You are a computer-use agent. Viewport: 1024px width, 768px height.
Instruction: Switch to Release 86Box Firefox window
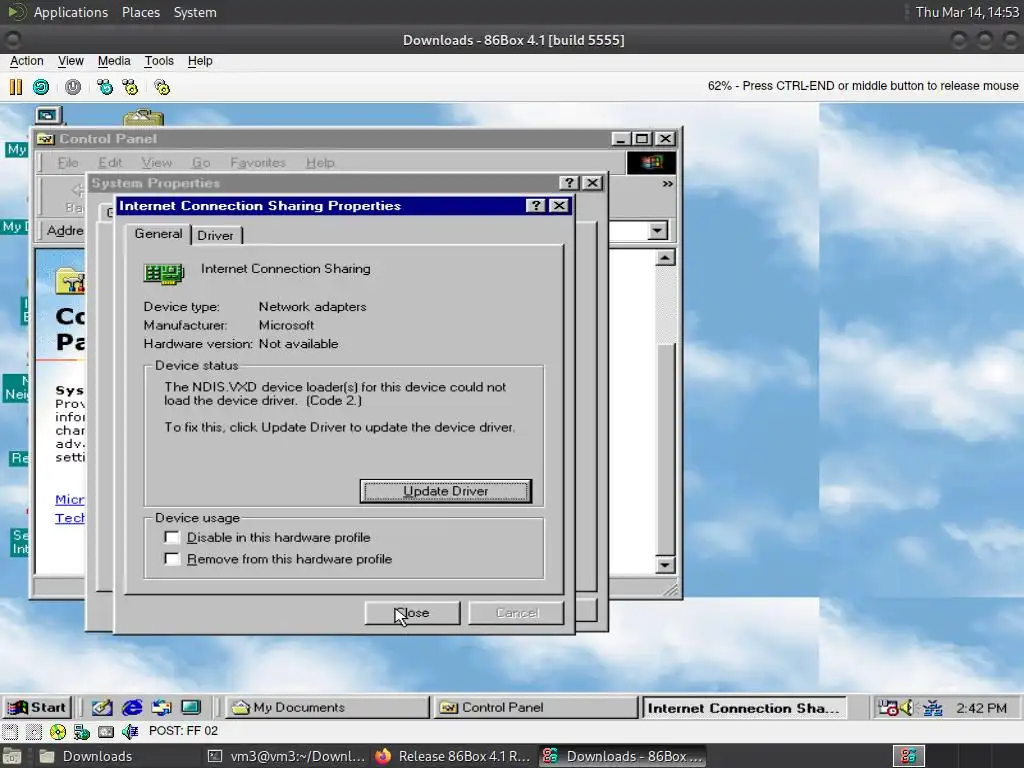click(453, 756)
